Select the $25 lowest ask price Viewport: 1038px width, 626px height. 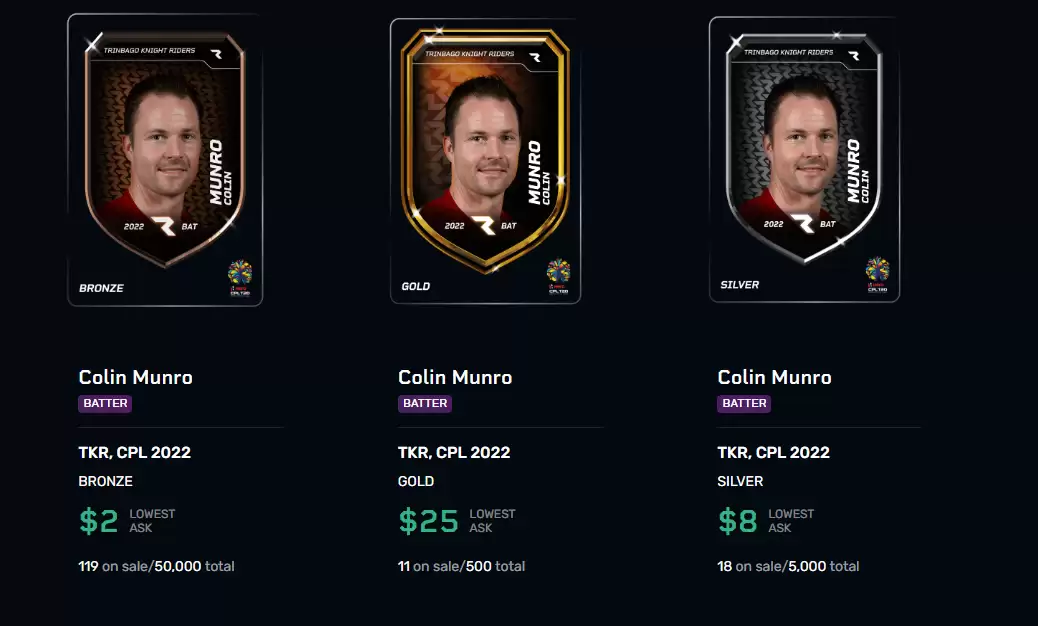tap(428, 521)
